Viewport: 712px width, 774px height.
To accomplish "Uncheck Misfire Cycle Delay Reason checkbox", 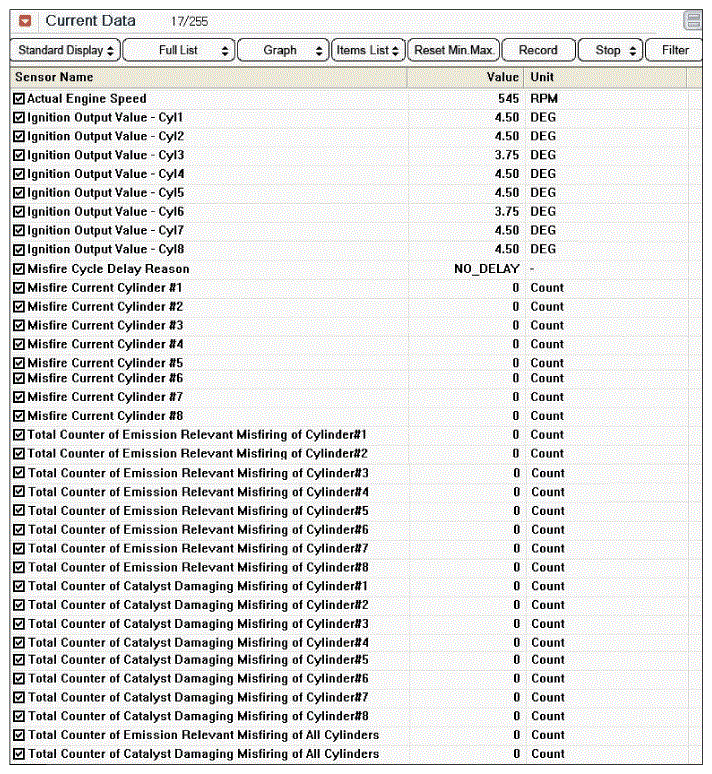I will click(19, 269).
